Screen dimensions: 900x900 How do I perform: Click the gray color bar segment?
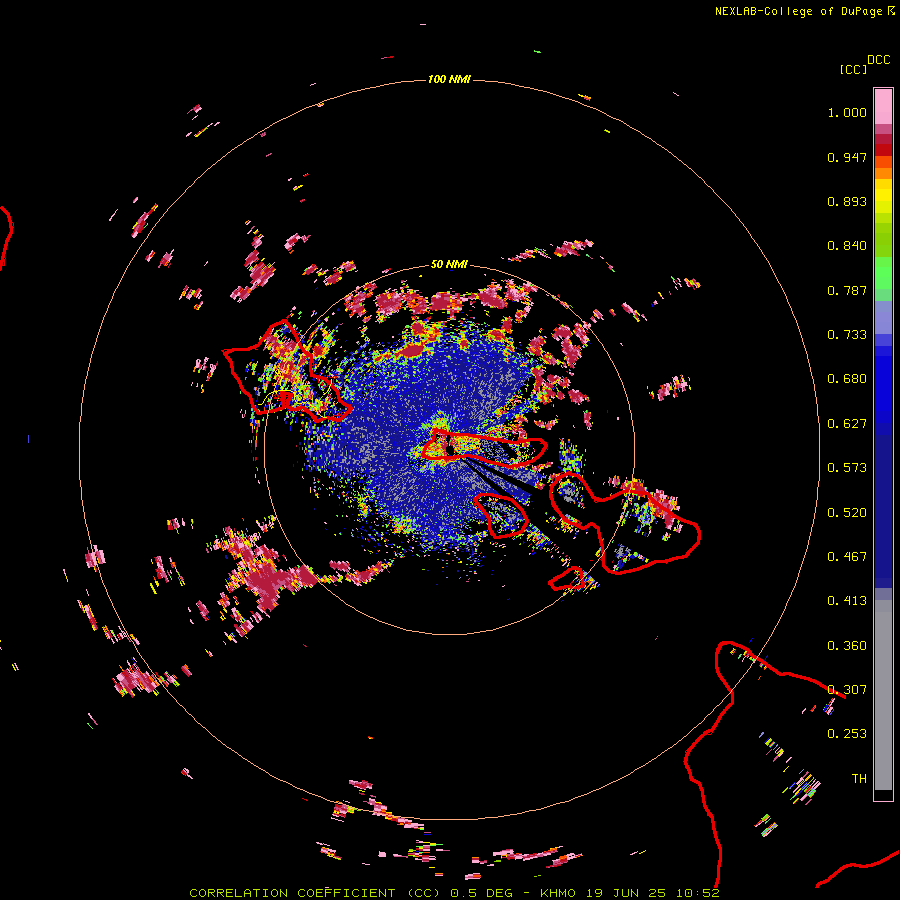tap(883, 695)
